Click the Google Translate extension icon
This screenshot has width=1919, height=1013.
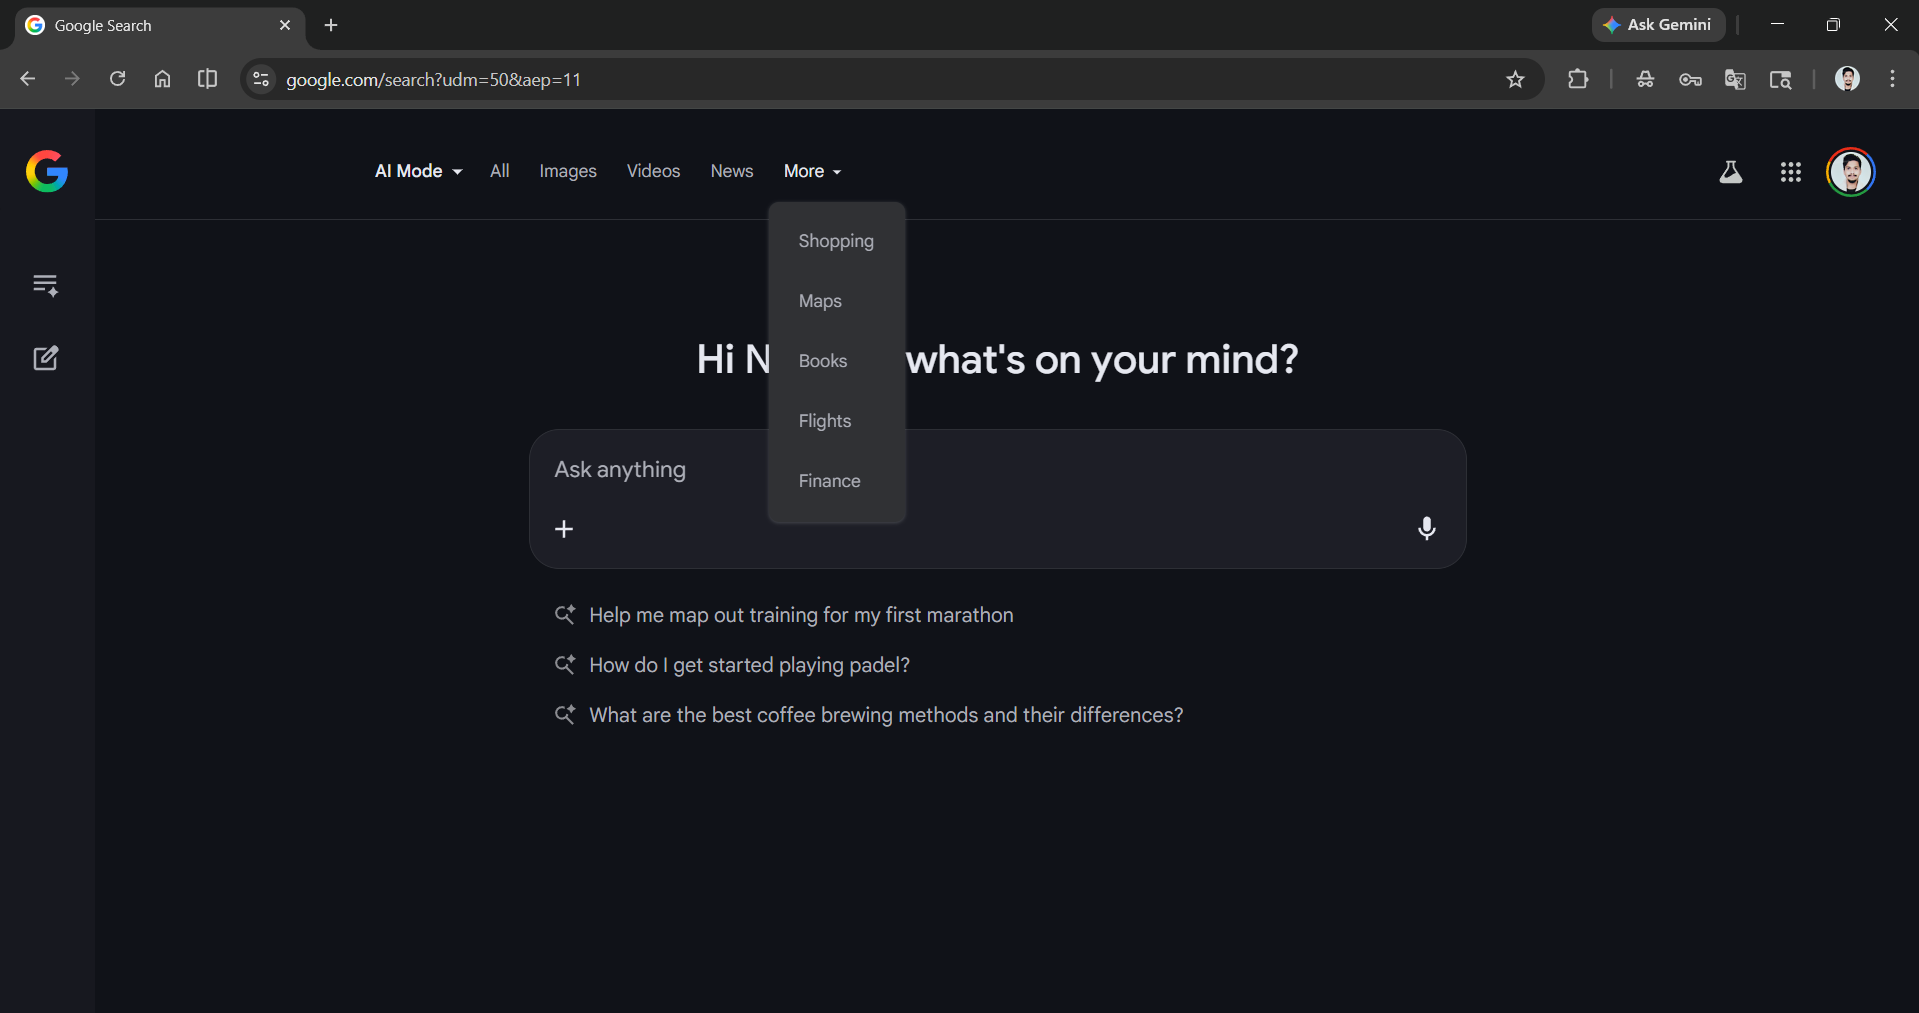tap(1735, 79)
